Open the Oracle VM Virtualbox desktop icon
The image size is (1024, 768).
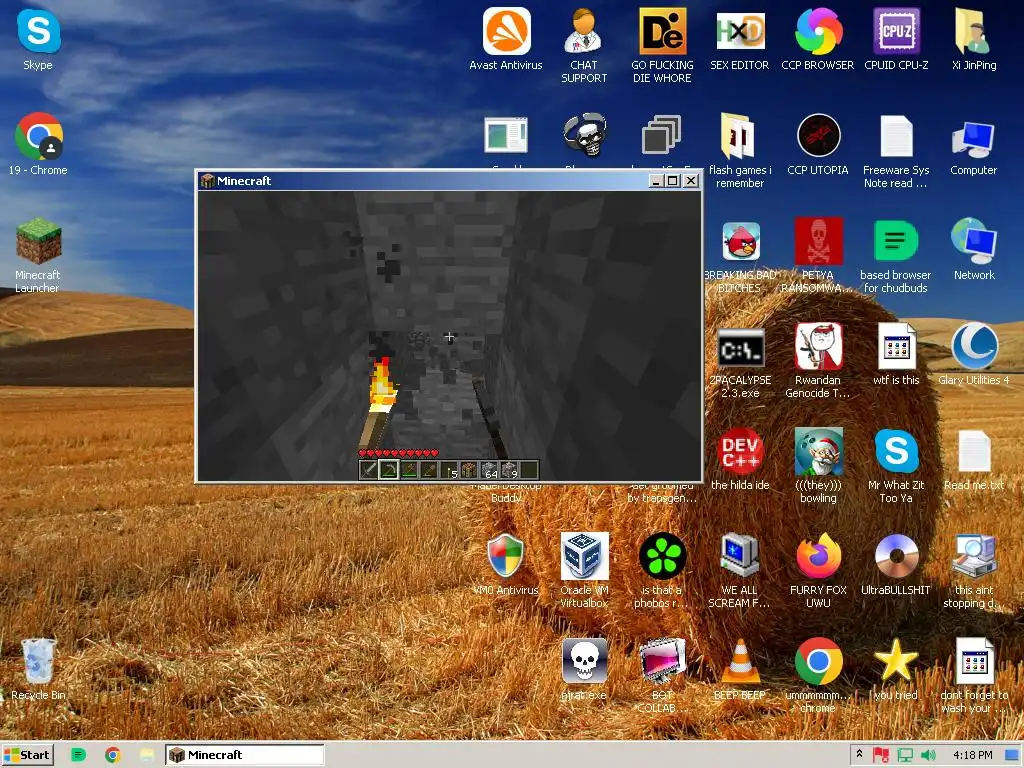(584, 569)
